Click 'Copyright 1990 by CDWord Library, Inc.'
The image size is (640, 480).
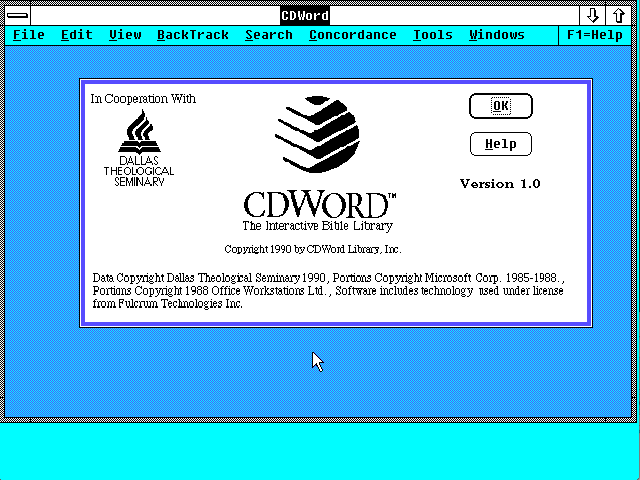click(x=313, y=249)
